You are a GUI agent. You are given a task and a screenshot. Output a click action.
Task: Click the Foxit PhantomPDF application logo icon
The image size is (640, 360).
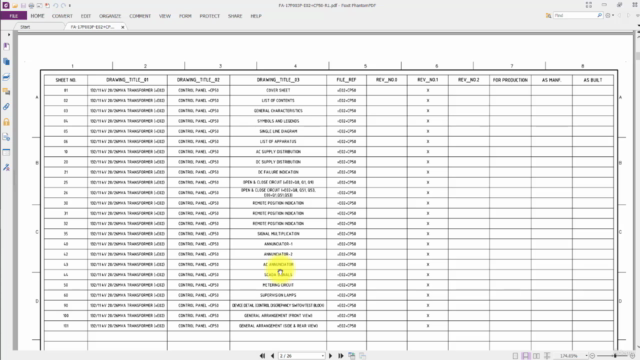click(x=6, y=5)
